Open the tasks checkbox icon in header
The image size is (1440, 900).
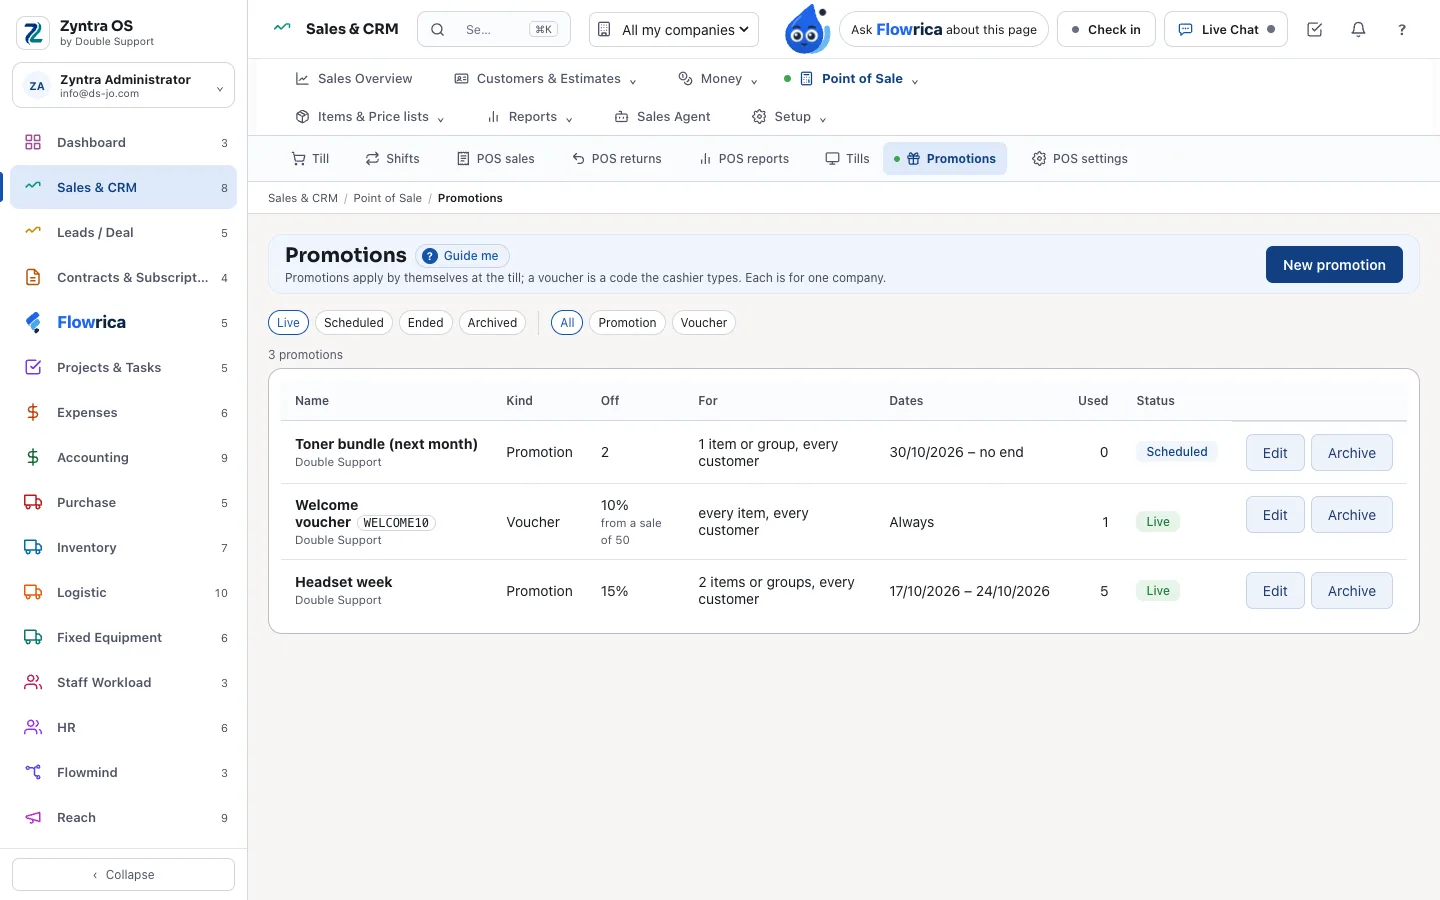click(1314, 29)
